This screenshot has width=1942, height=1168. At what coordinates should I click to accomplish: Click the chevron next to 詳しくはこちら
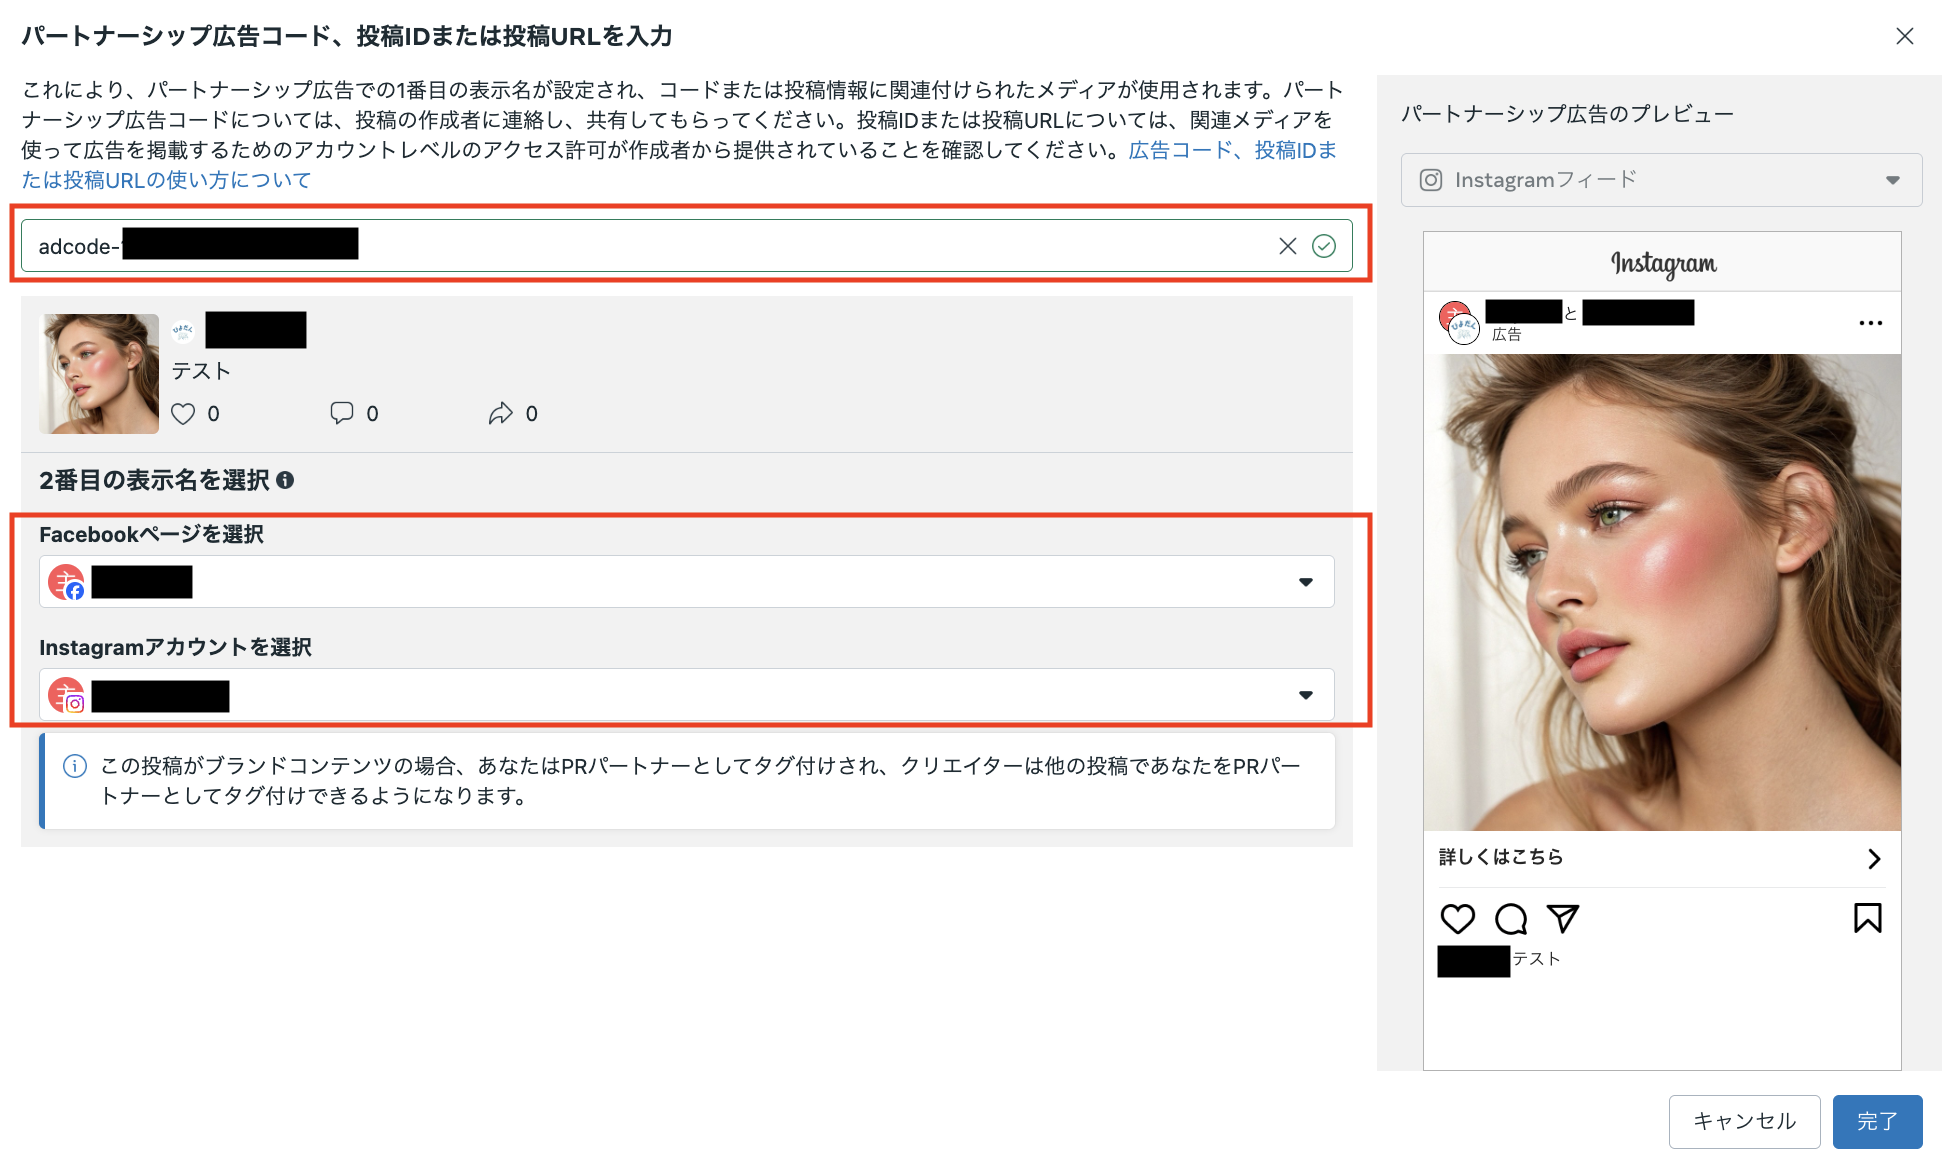[x=1874, y=859]
